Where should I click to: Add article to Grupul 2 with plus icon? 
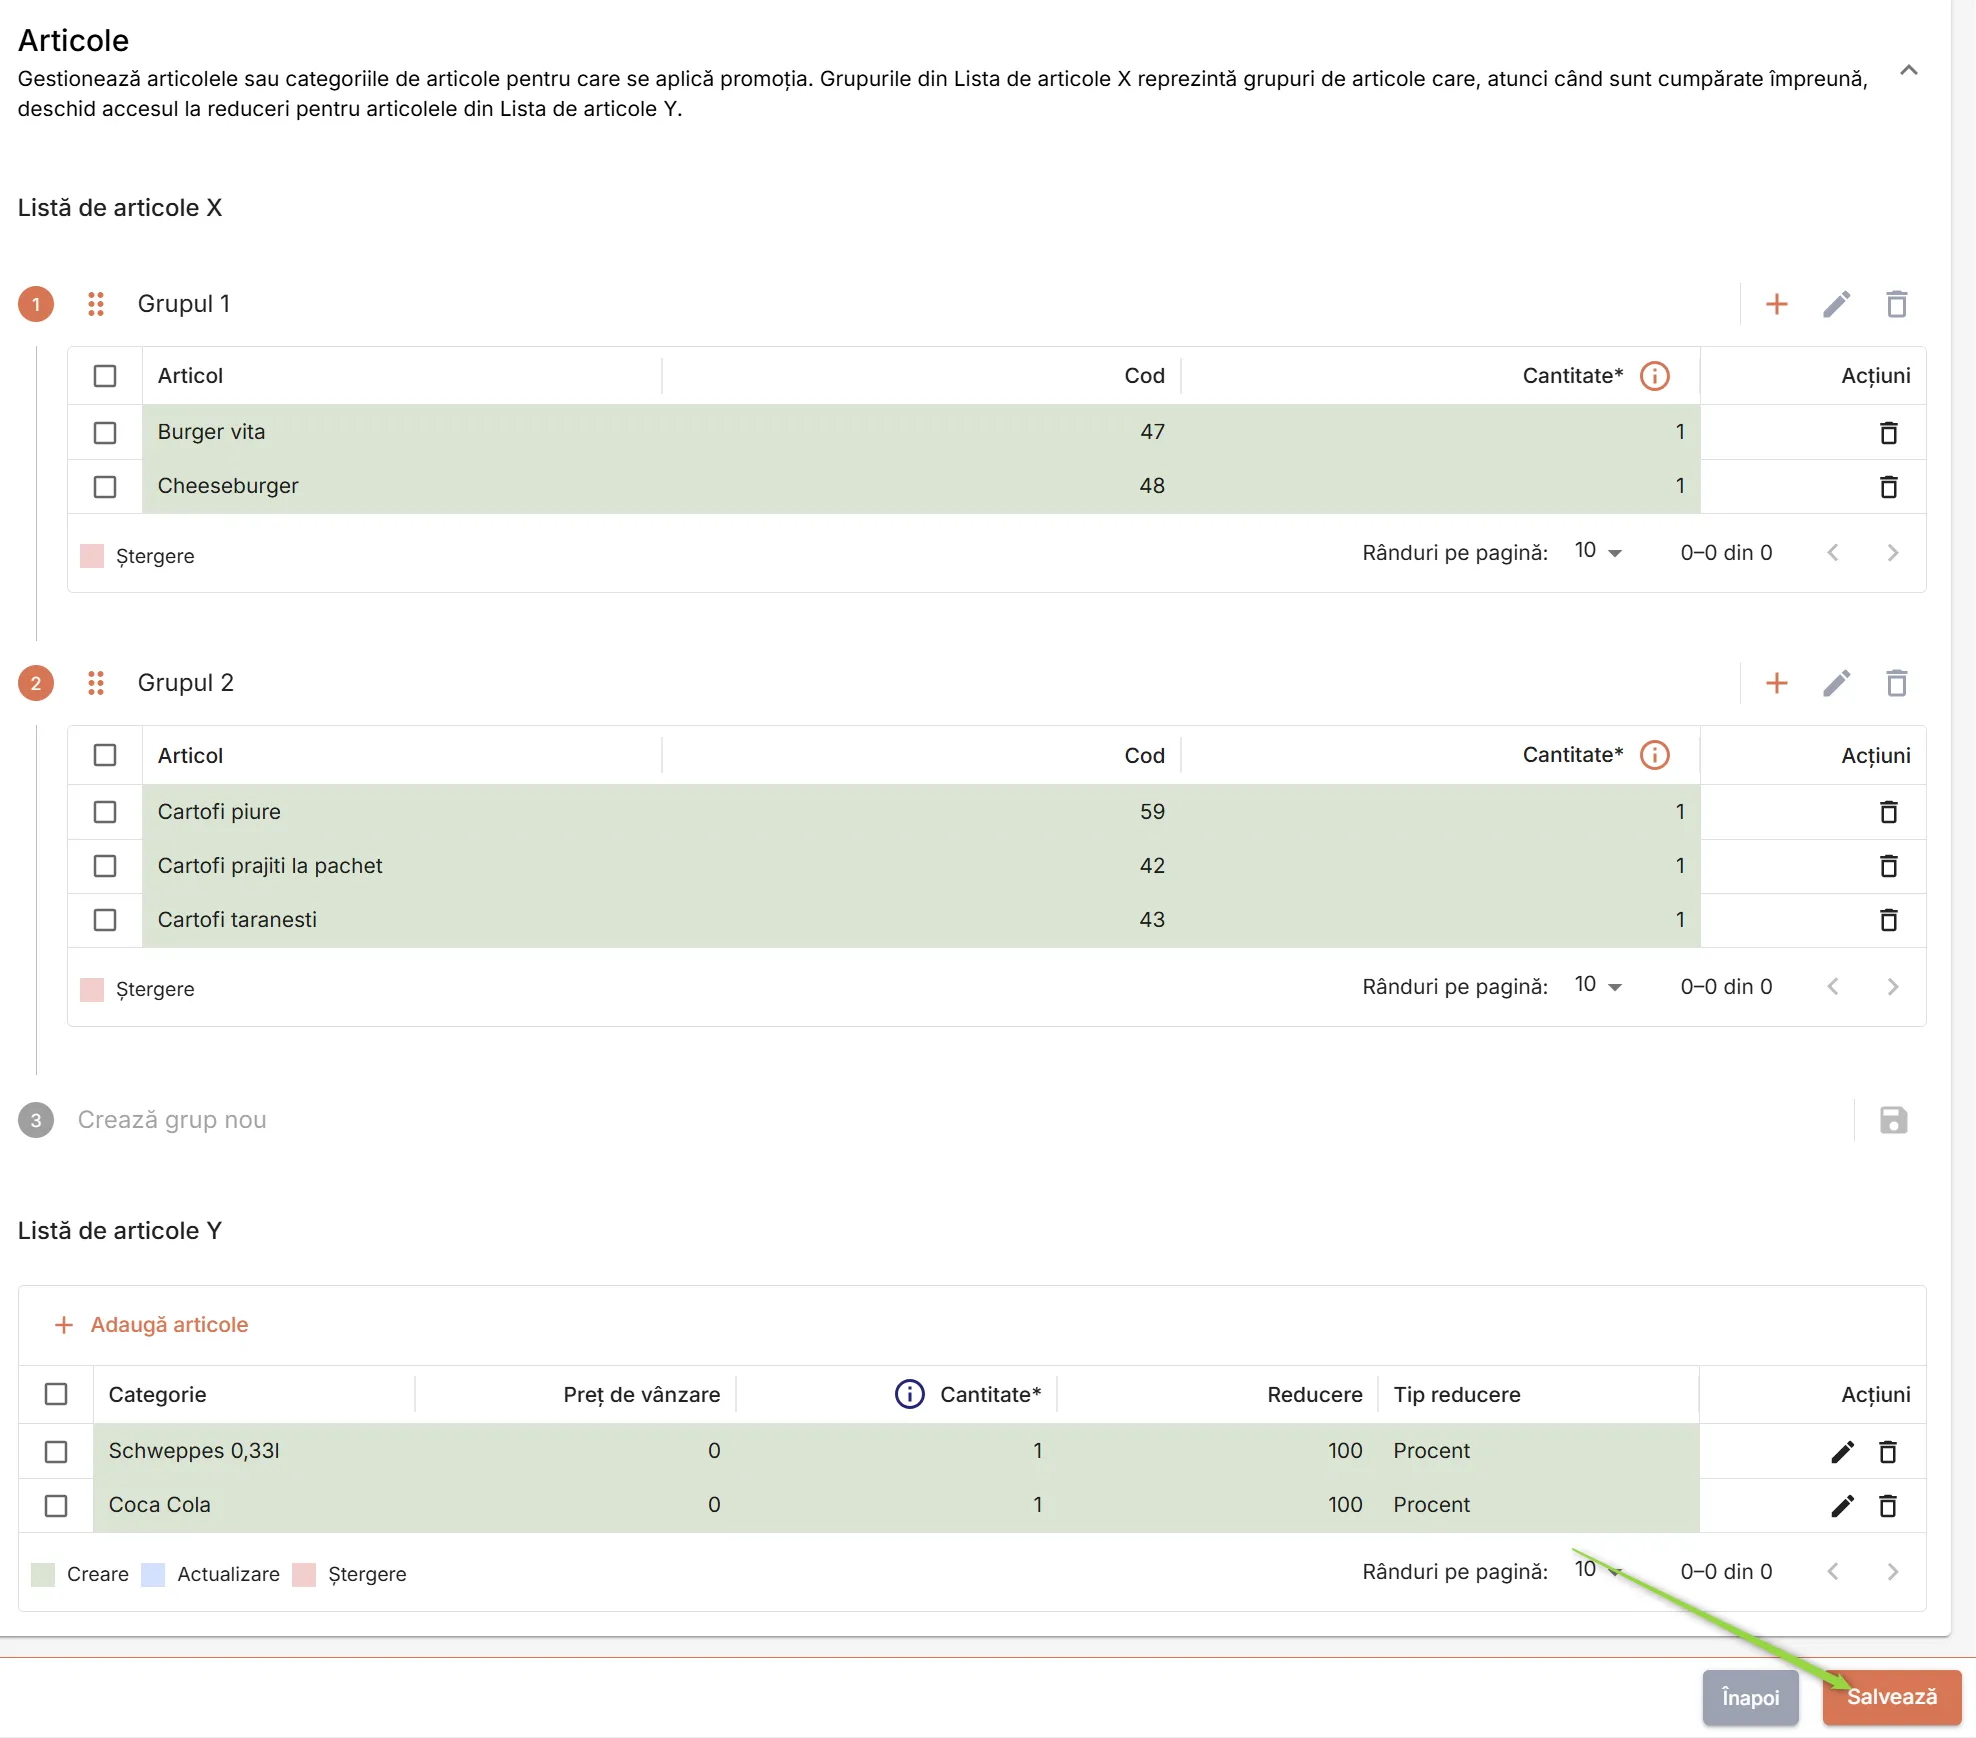1776,683
